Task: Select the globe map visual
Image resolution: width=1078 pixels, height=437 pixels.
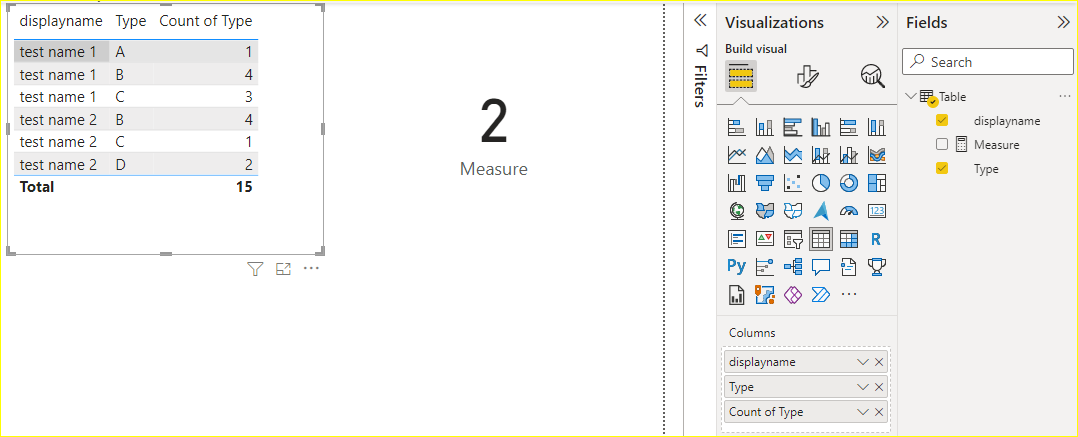Action: 737,211
